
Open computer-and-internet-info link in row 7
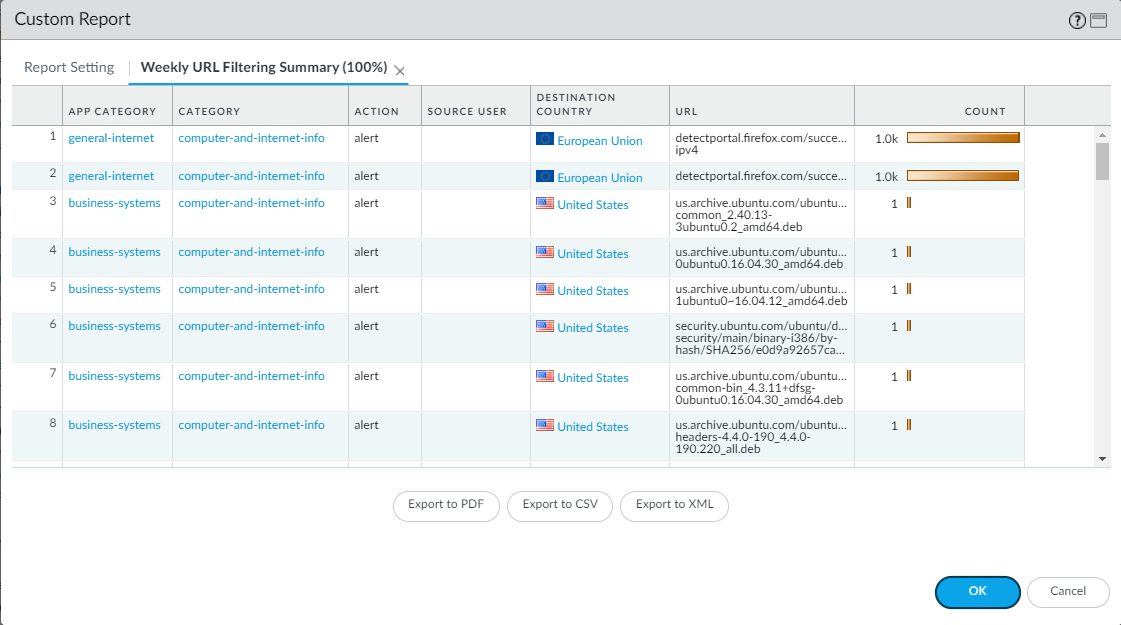pyautogui.click(x=251, y=376)
